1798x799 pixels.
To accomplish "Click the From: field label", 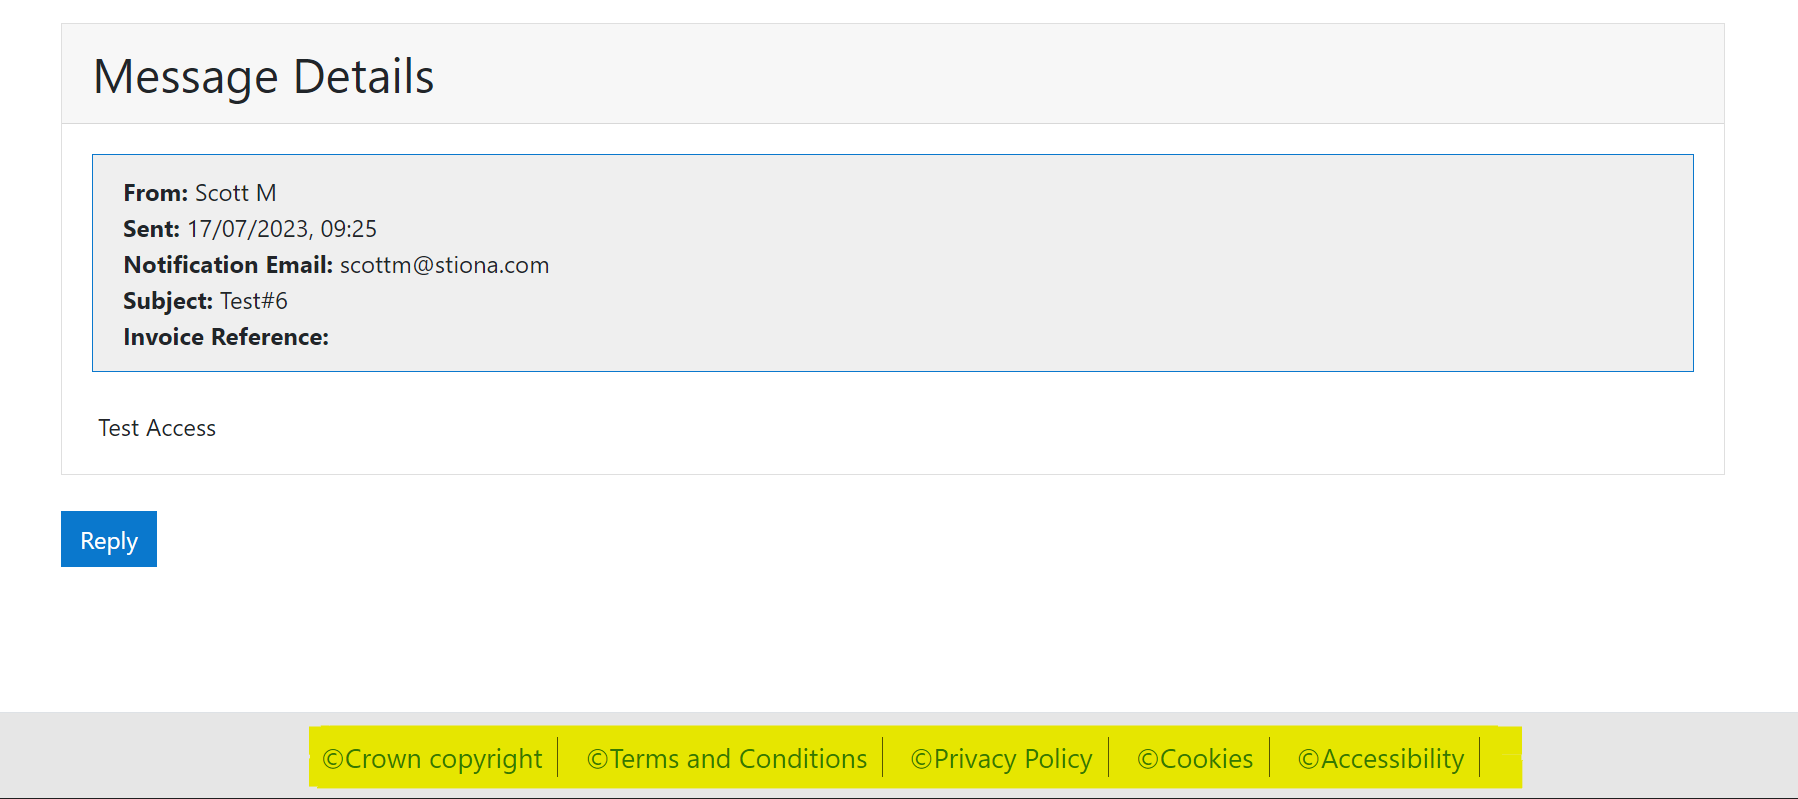I will pos(155,193).
